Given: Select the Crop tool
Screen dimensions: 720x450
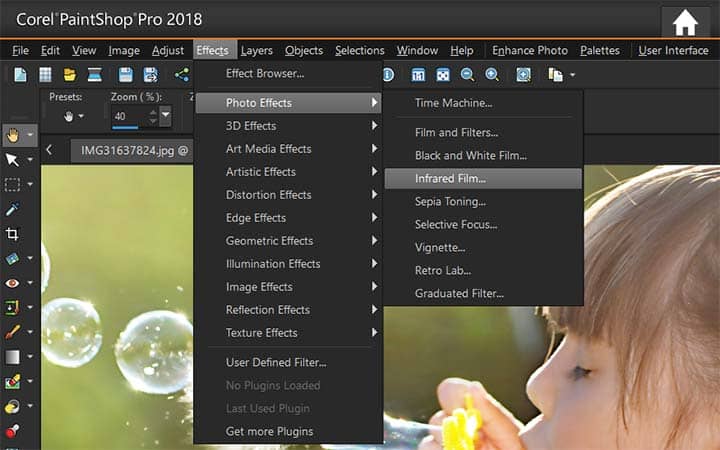Looking at the screenshot, I should [12, 234].
